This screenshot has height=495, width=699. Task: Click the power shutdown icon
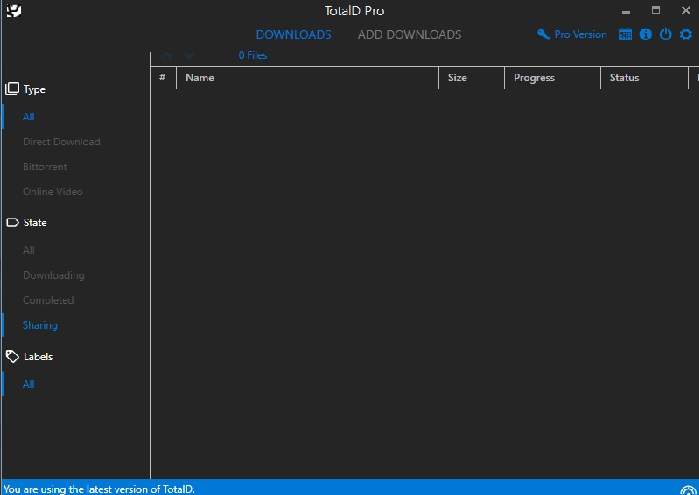click(x=666, y=34)
